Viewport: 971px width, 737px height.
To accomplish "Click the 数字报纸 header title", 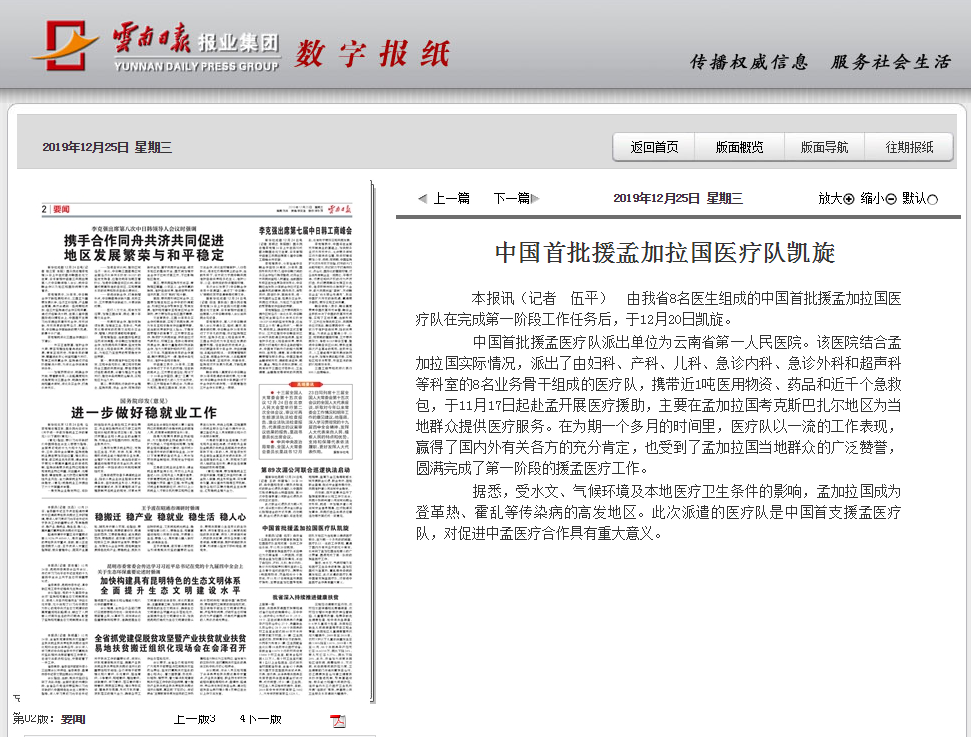I will (x=372, y=54).
